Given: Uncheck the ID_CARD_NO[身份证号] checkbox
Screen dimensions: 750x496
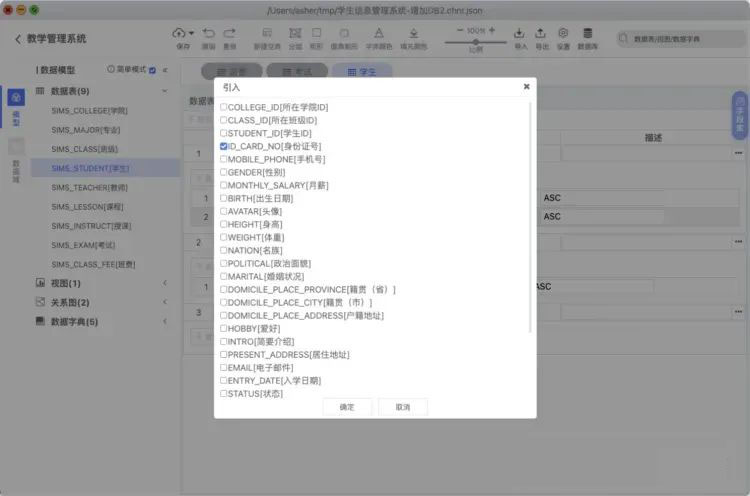Looking at the screenshot, I should pyautogui.click(x=224, y=146).
